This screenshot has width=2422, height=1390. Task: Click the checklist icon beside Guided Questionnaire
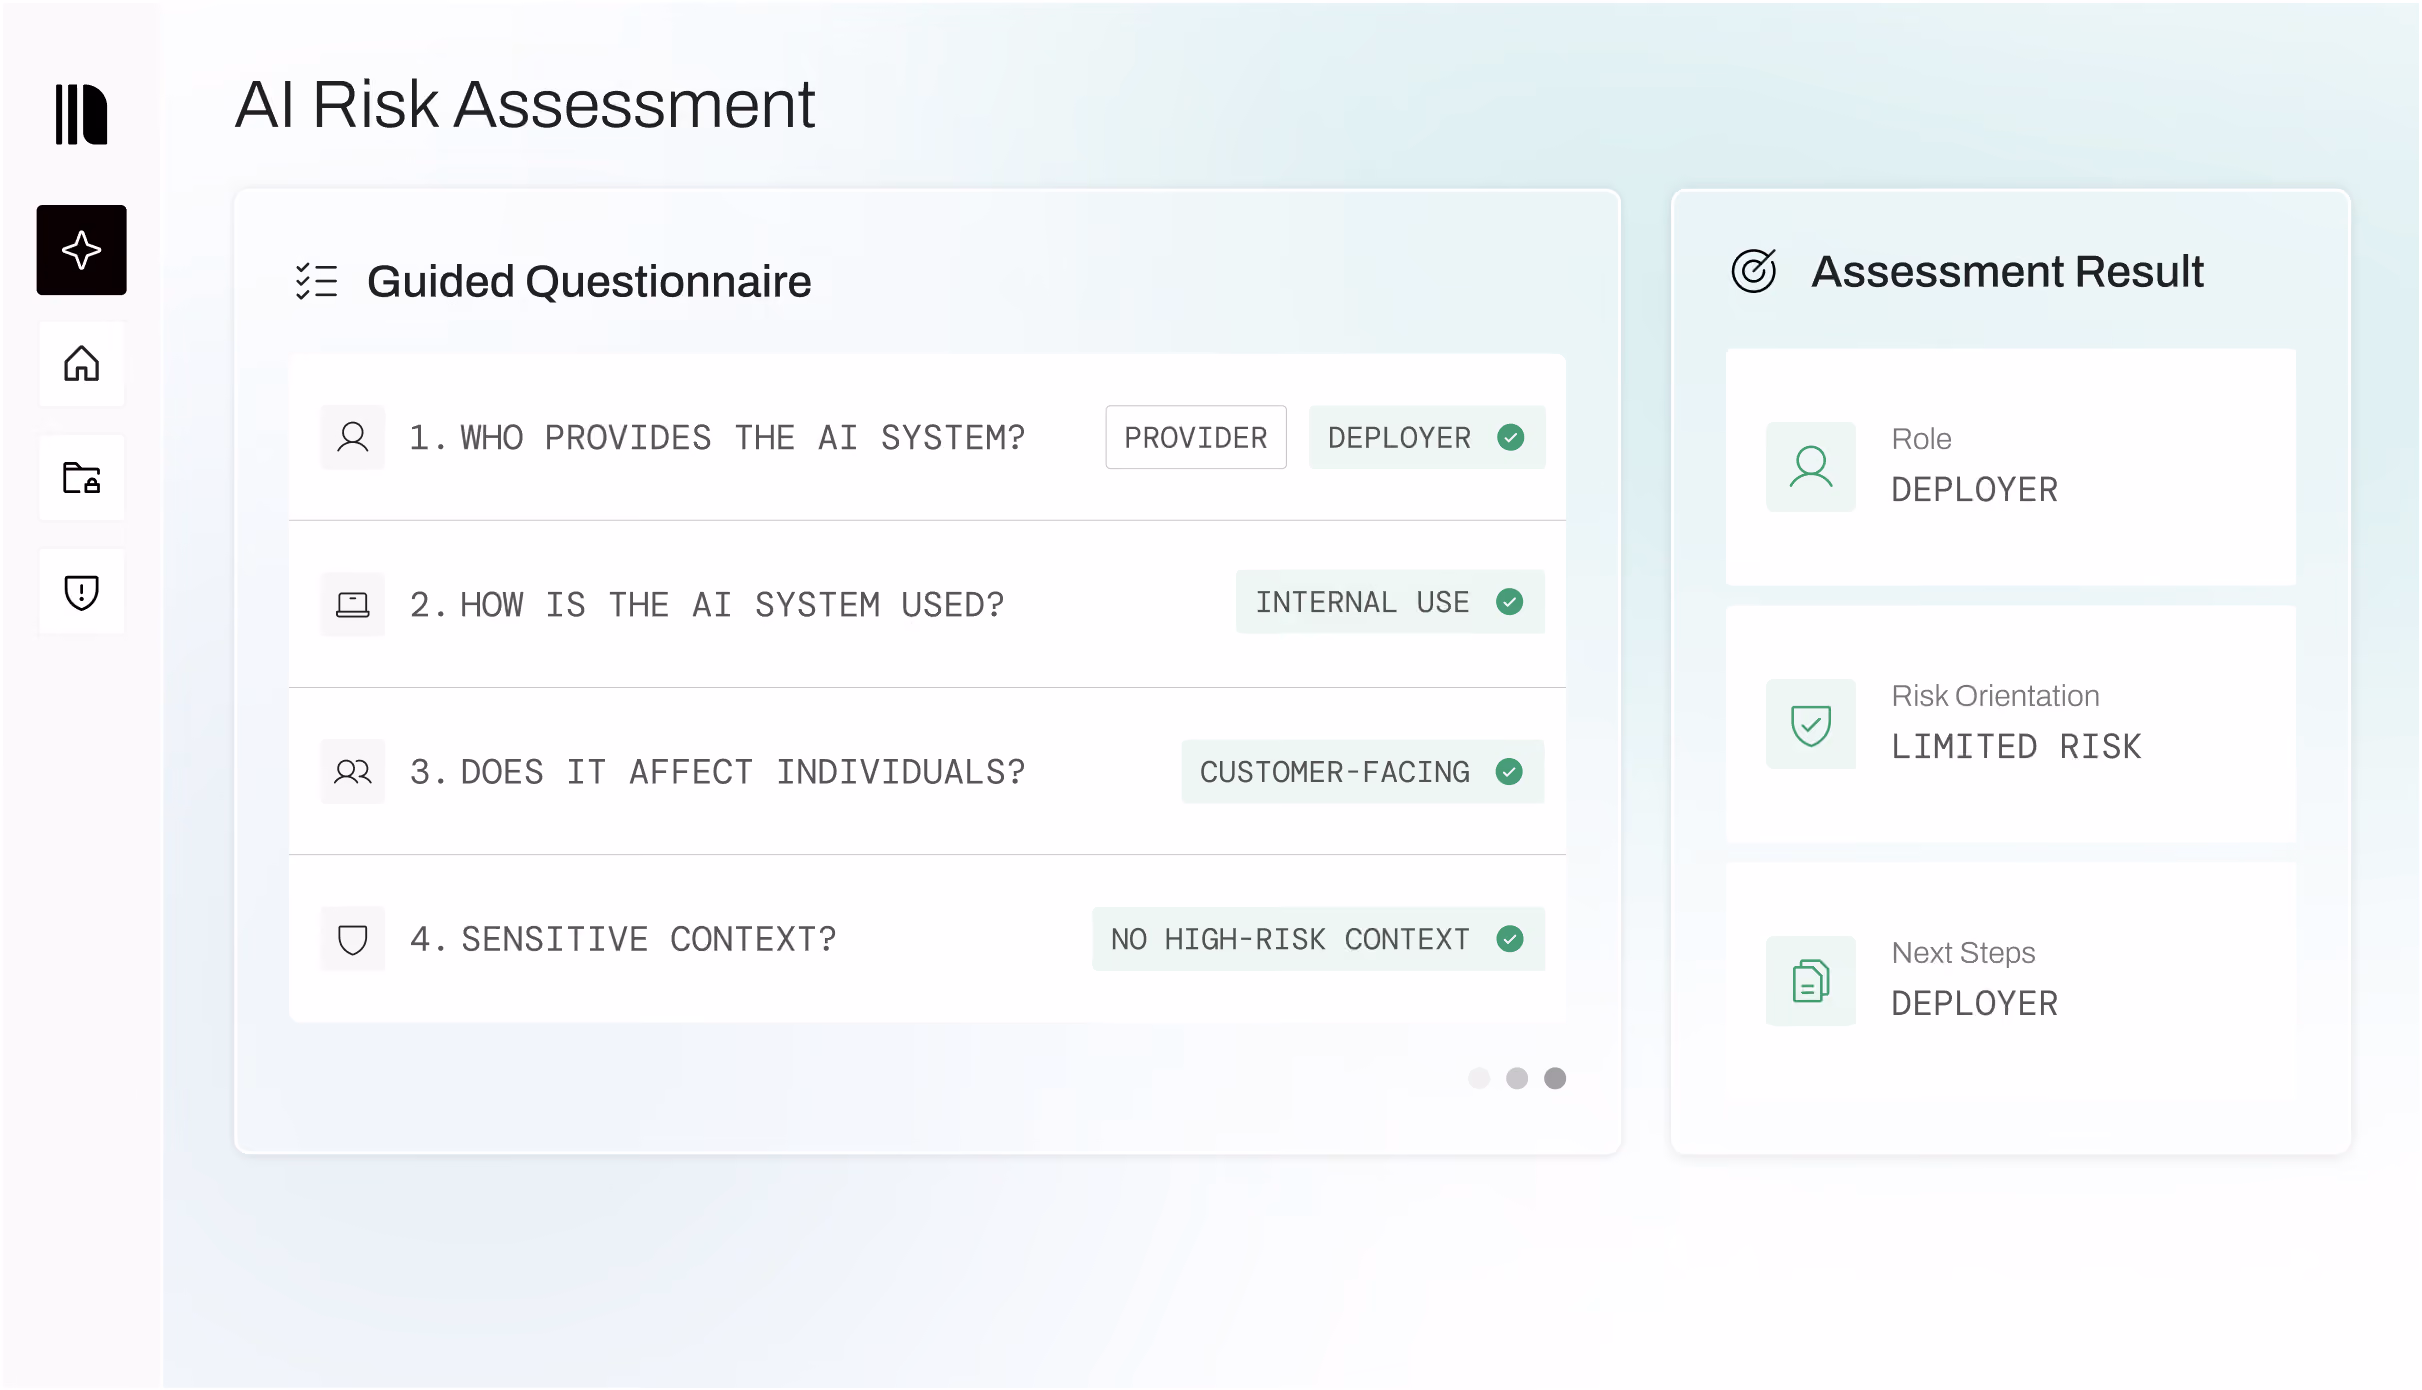(316, 281)
